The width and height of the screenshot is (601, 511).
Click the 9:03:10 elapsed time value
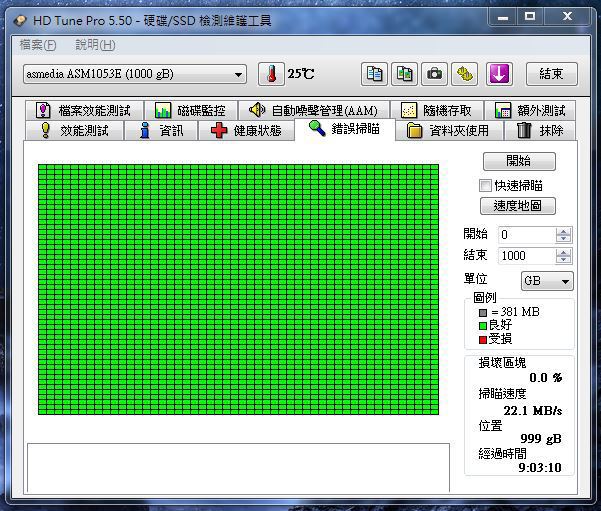540,468
